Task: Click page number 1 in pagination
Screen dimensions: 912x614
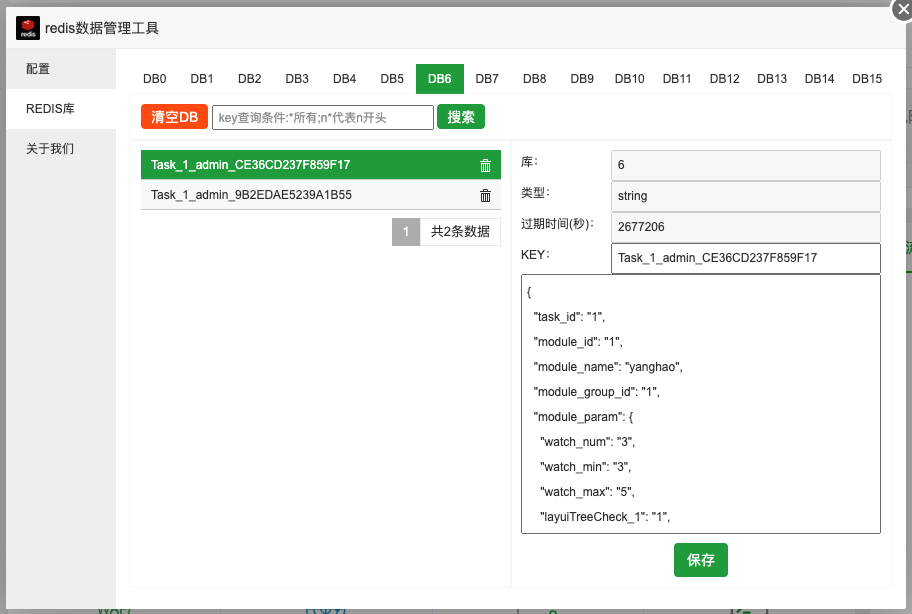Action: coord(406,232)
